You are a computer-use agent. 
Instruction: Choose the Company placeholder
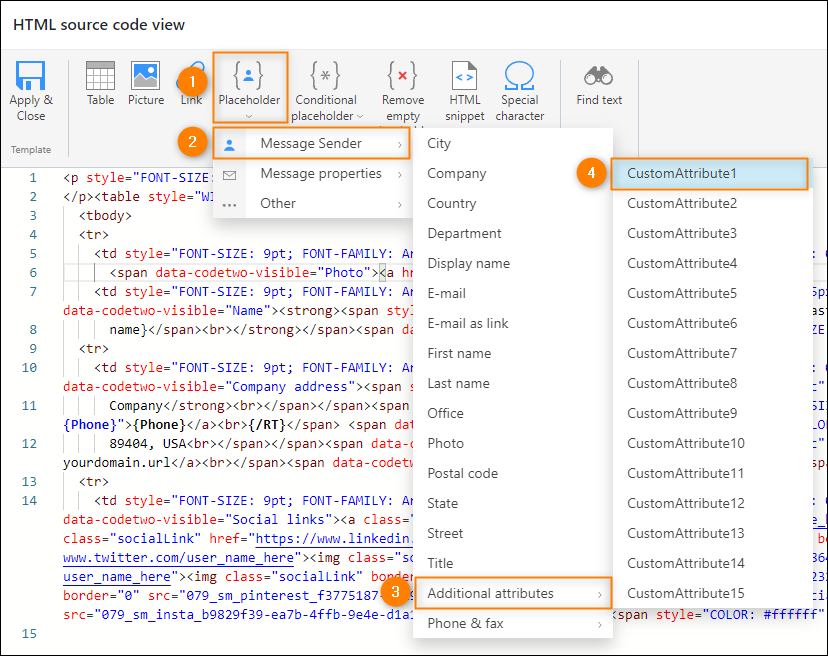pos(513,173)
